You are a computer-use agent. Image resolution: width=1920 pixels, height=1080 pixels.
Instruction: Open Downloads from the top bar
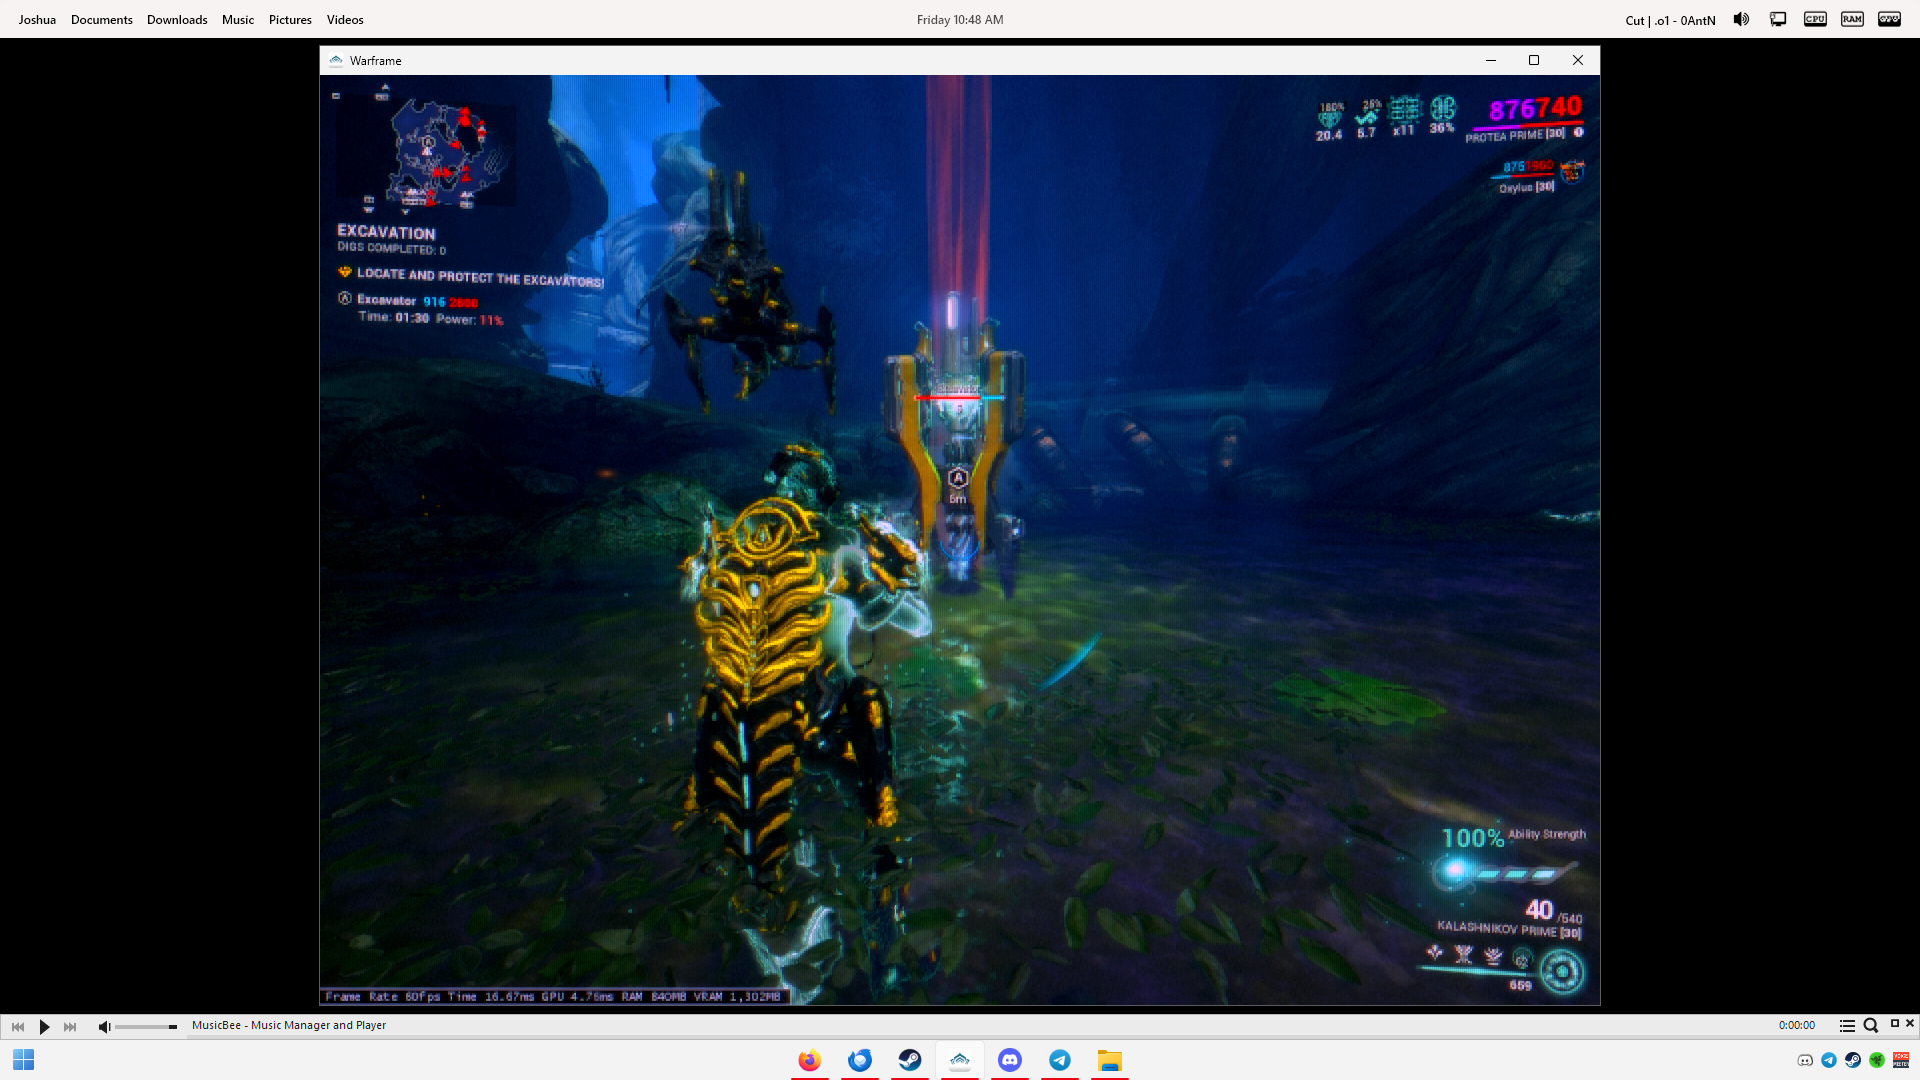coord(177,20)
